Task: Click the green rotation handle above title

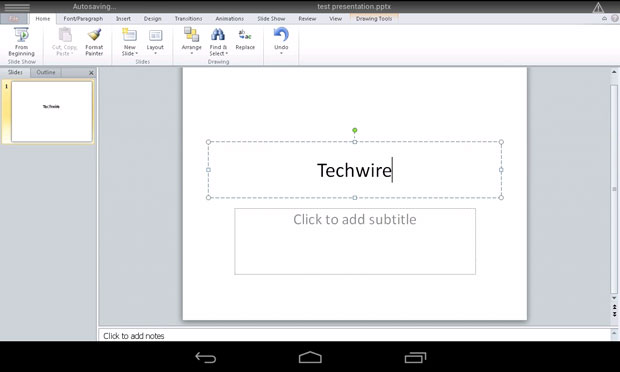Action: coord(355,130)
